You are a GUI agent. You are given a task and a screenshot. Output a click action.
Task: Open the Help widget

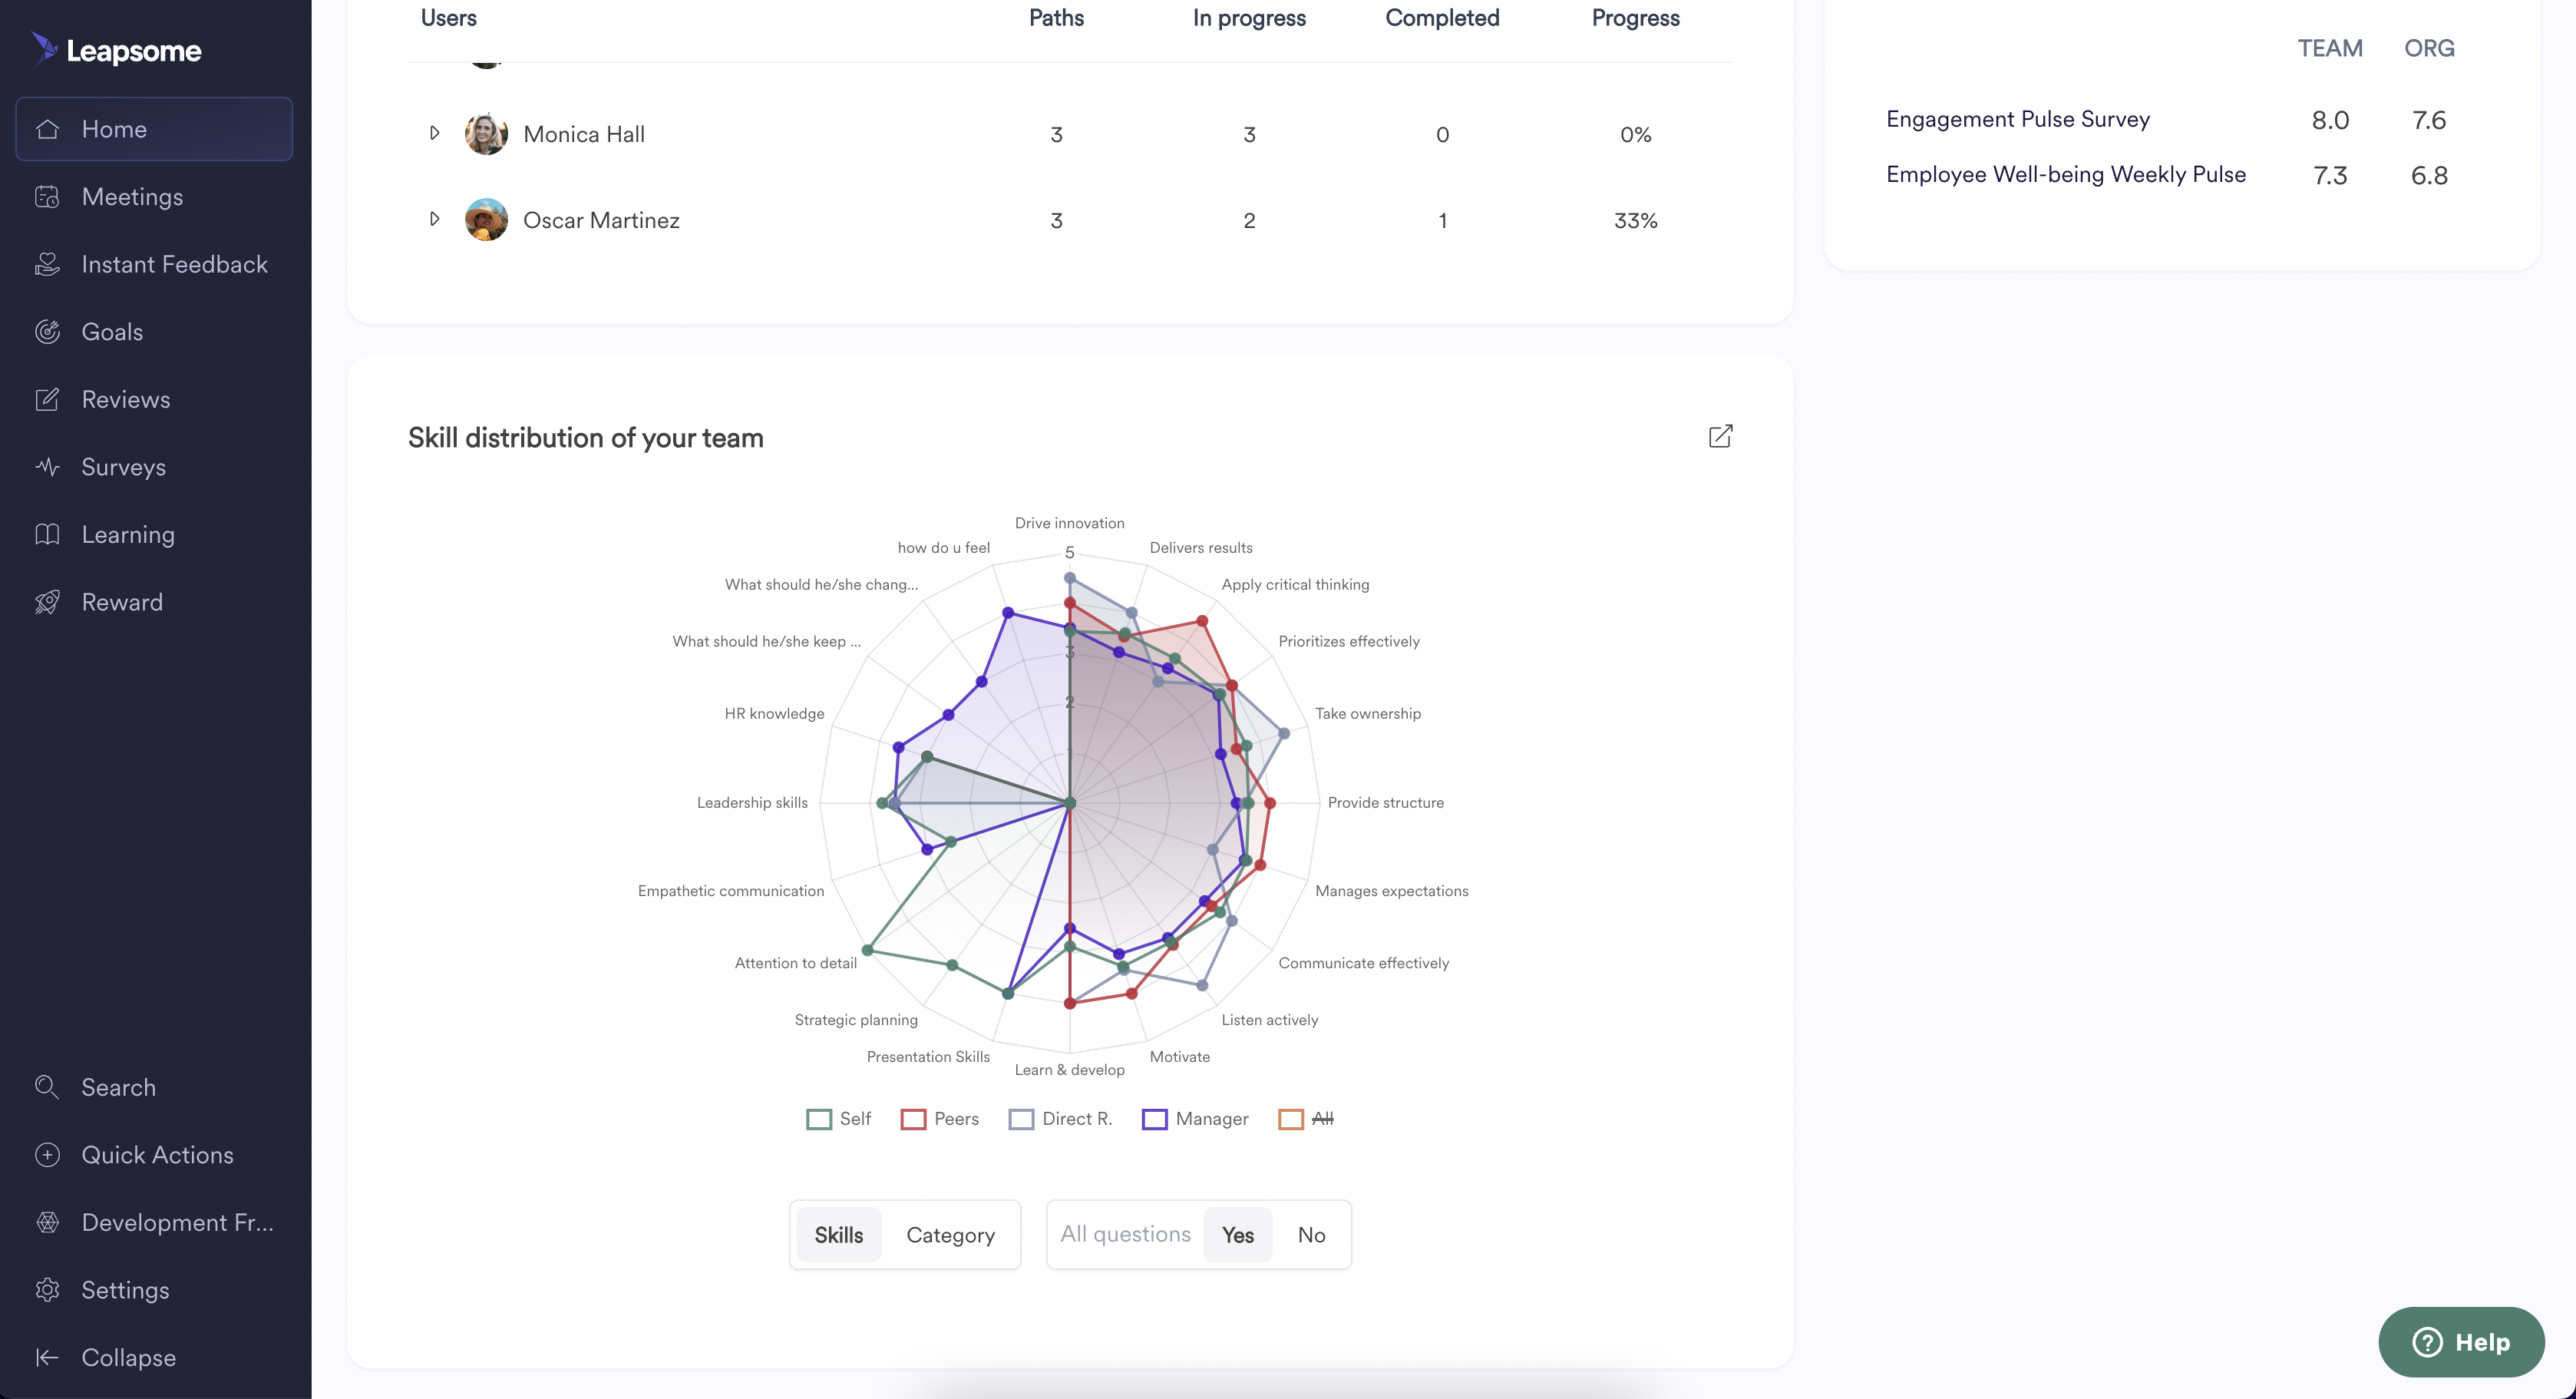tap(2459, 1342)
